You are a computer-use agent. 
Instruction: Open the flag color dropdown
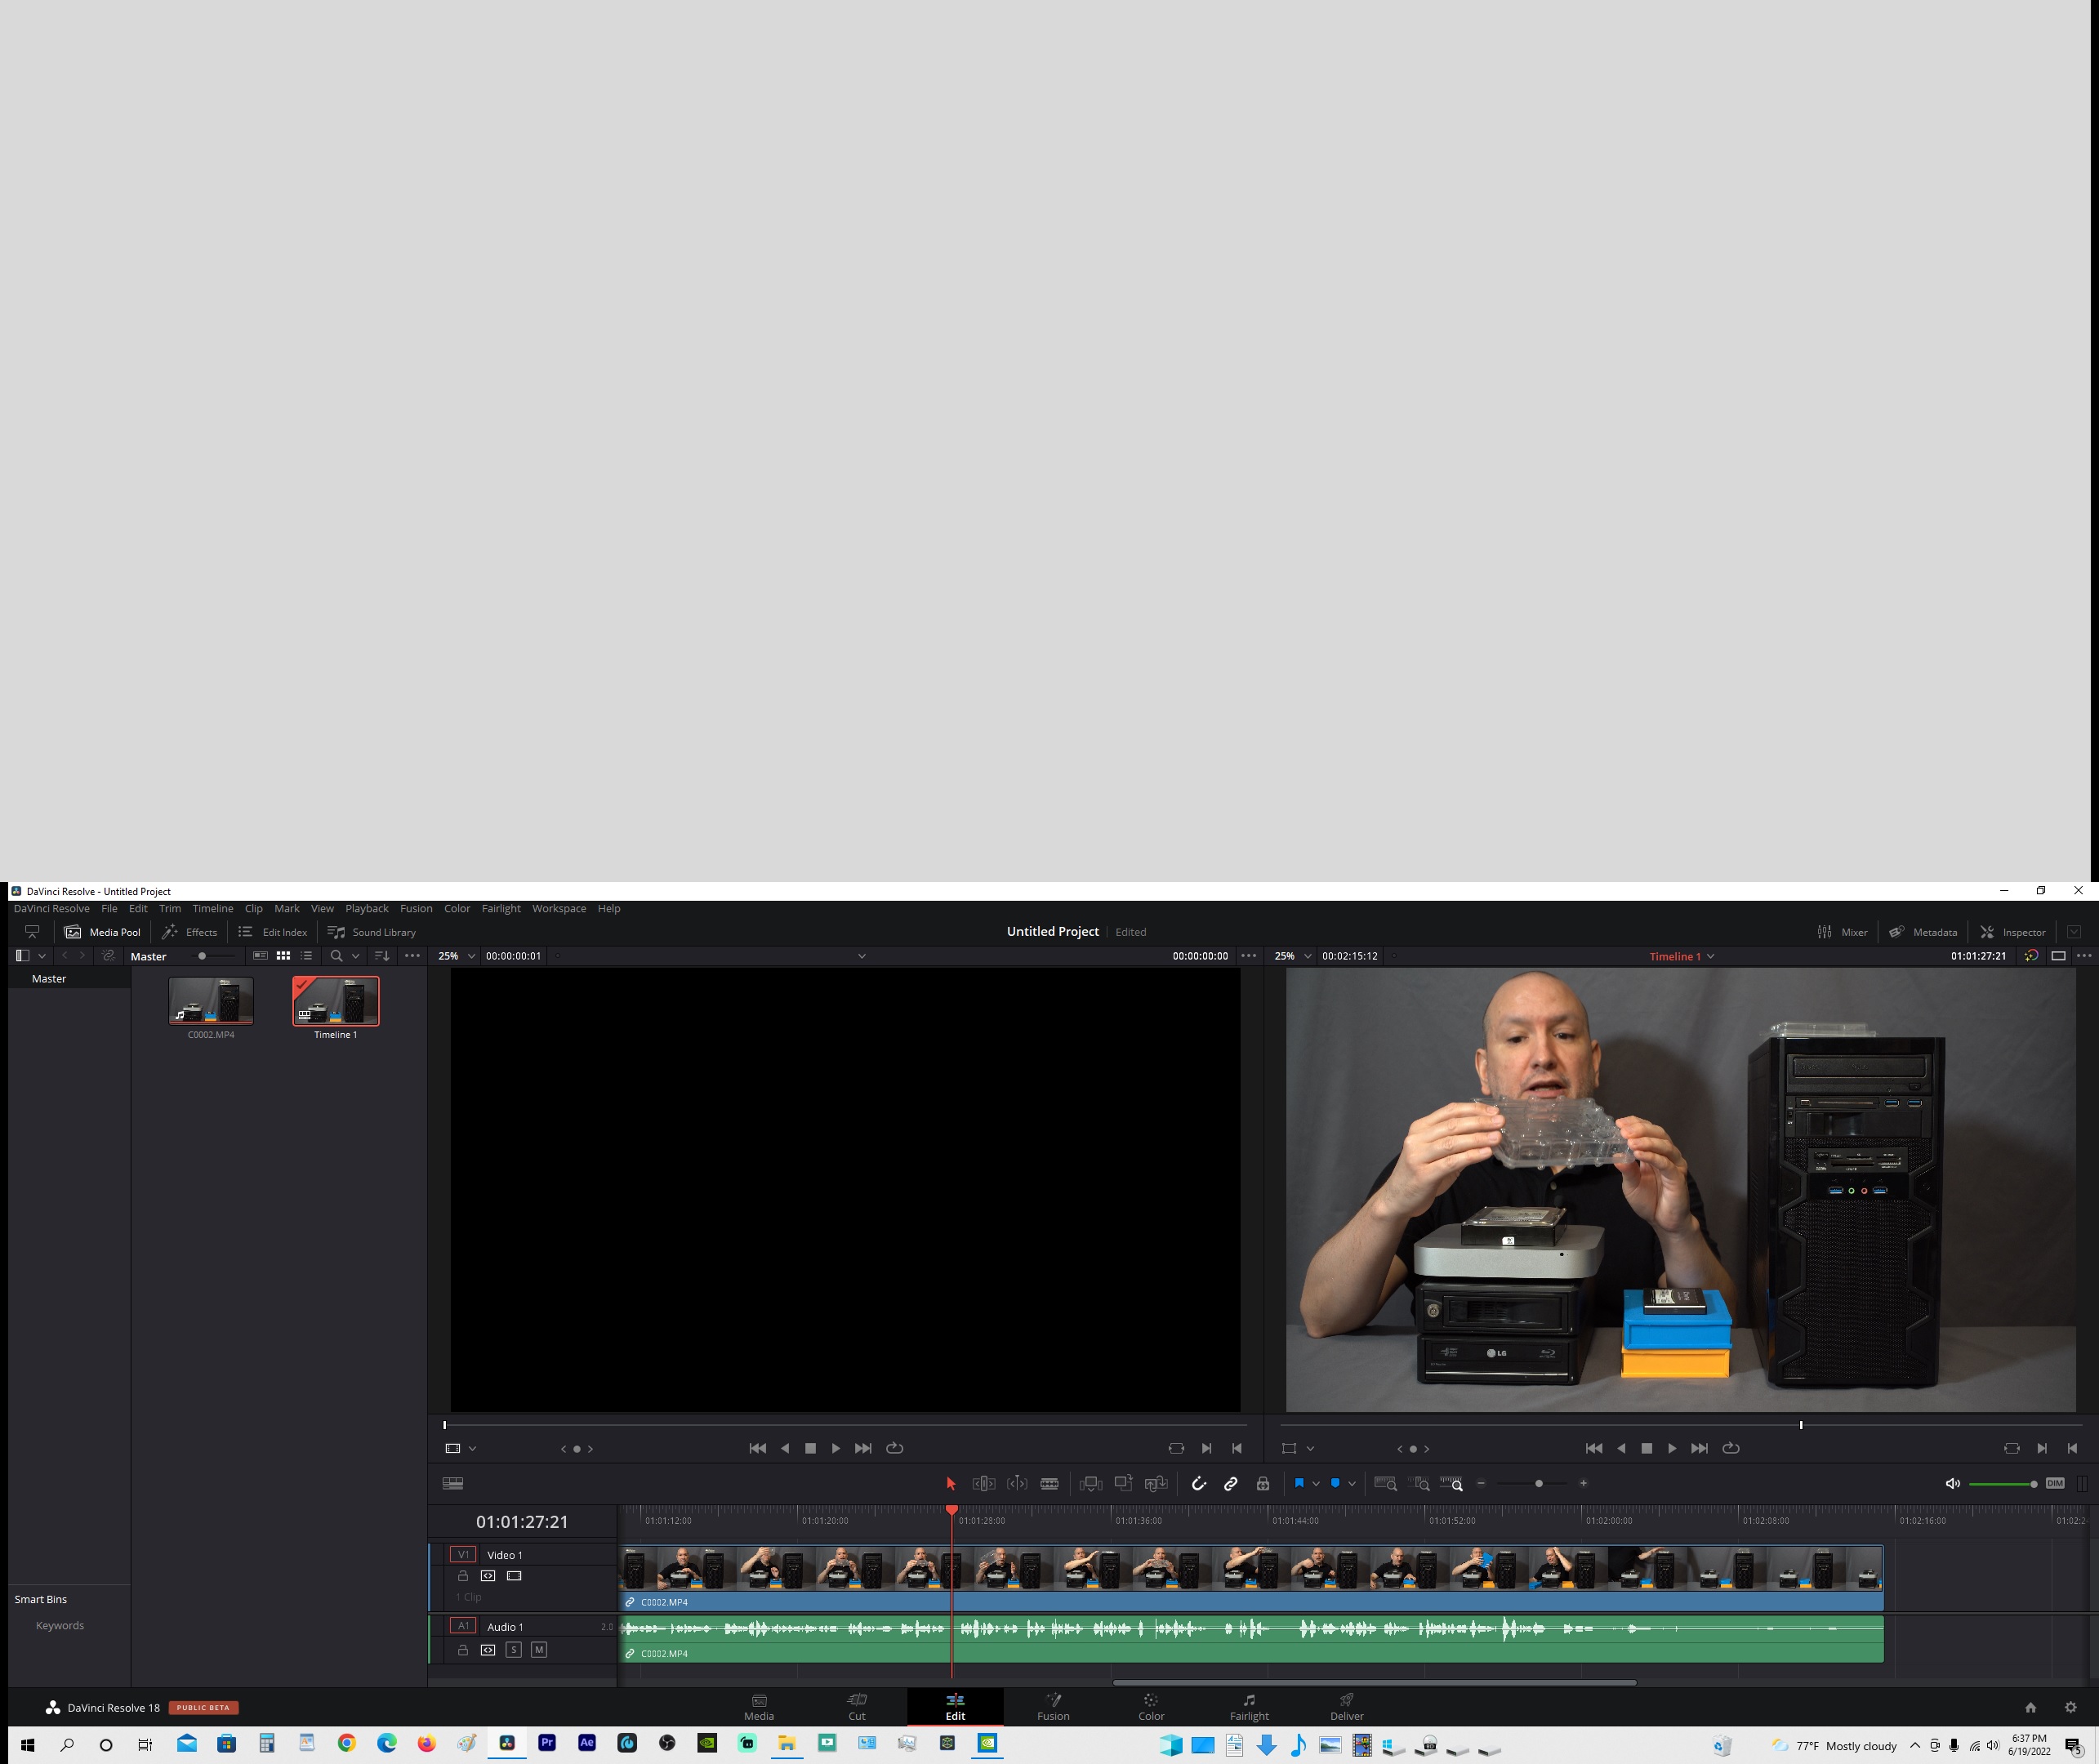coord(1317,1484)
